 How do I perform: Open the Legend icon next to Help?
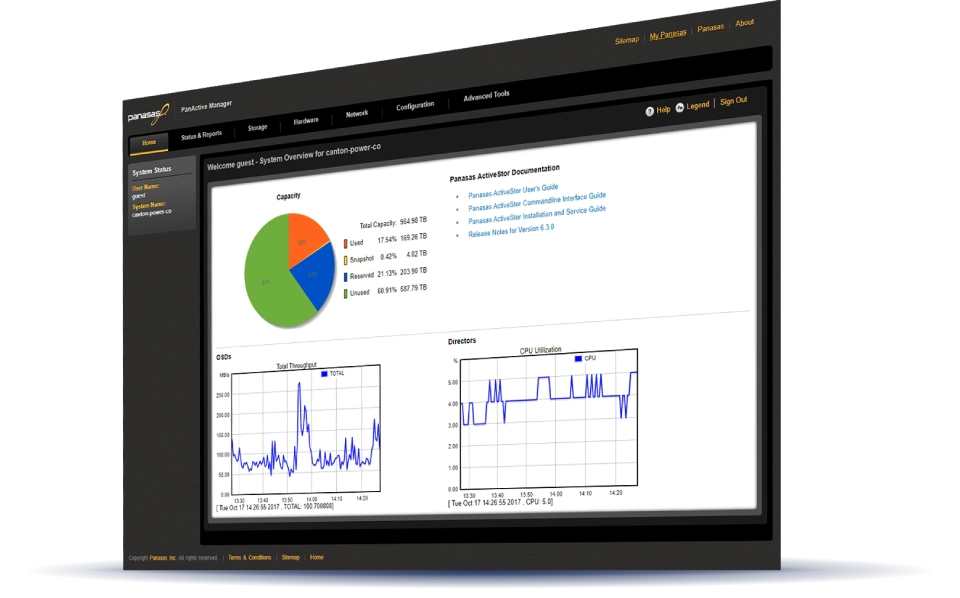(682, 107)
